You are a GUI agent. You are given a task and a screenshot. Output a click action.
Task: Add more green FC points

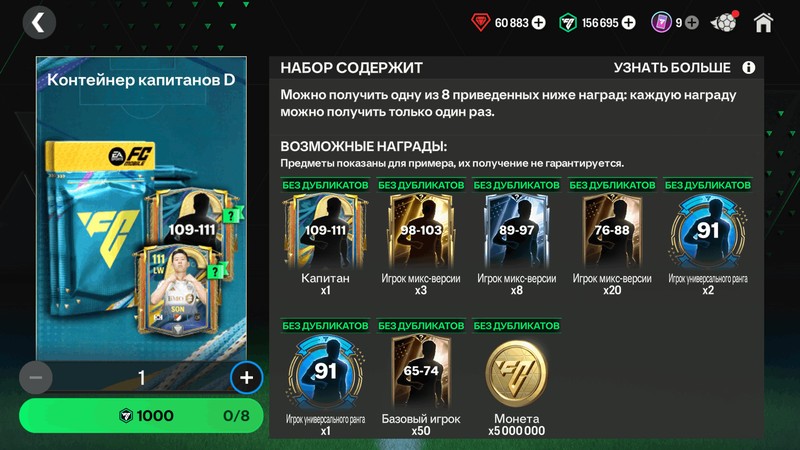coord(629,22)
